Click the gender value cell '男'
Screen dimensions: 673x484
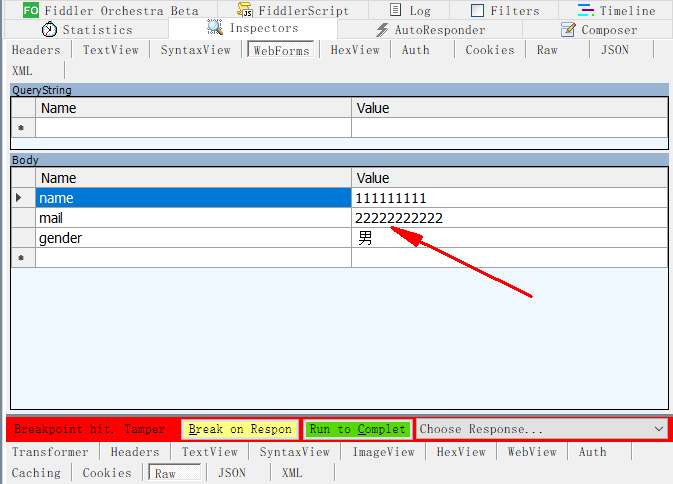(x=509, y=238)
